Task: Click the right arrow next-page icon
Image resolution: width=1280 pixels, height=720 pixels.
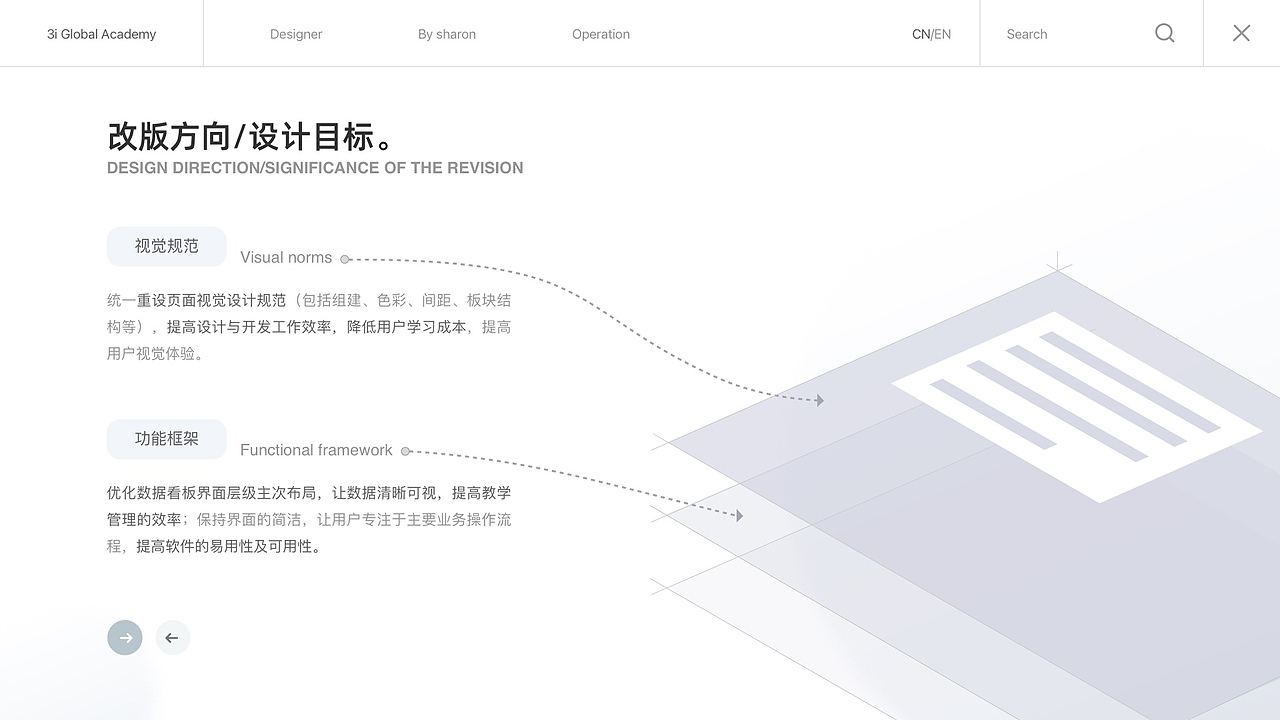Action: (124, 637)
